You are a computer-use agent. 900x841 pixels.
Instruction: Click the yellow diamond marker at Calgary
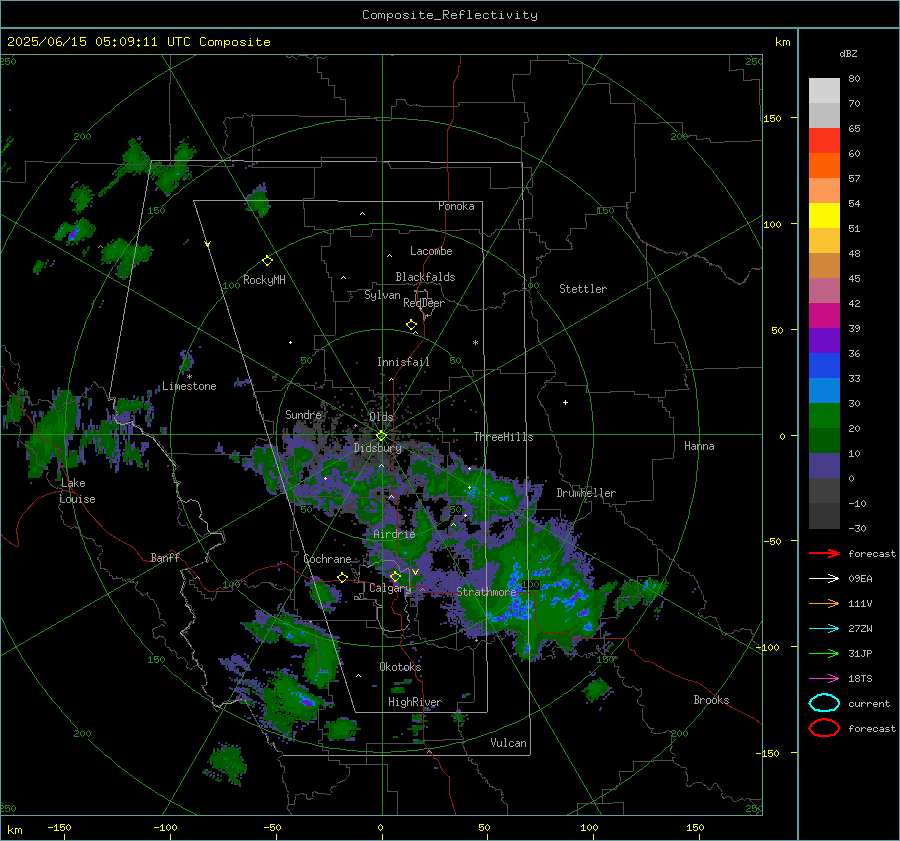[395, 576]
